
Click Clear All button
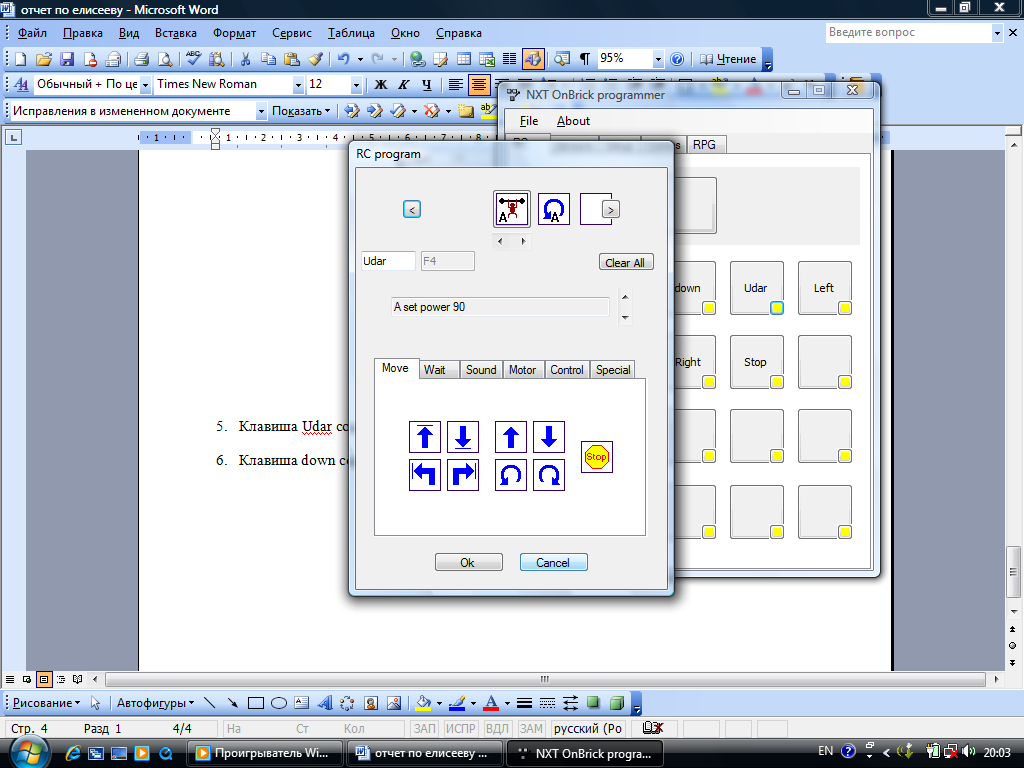pyautogui.click(x=626, y=262)
